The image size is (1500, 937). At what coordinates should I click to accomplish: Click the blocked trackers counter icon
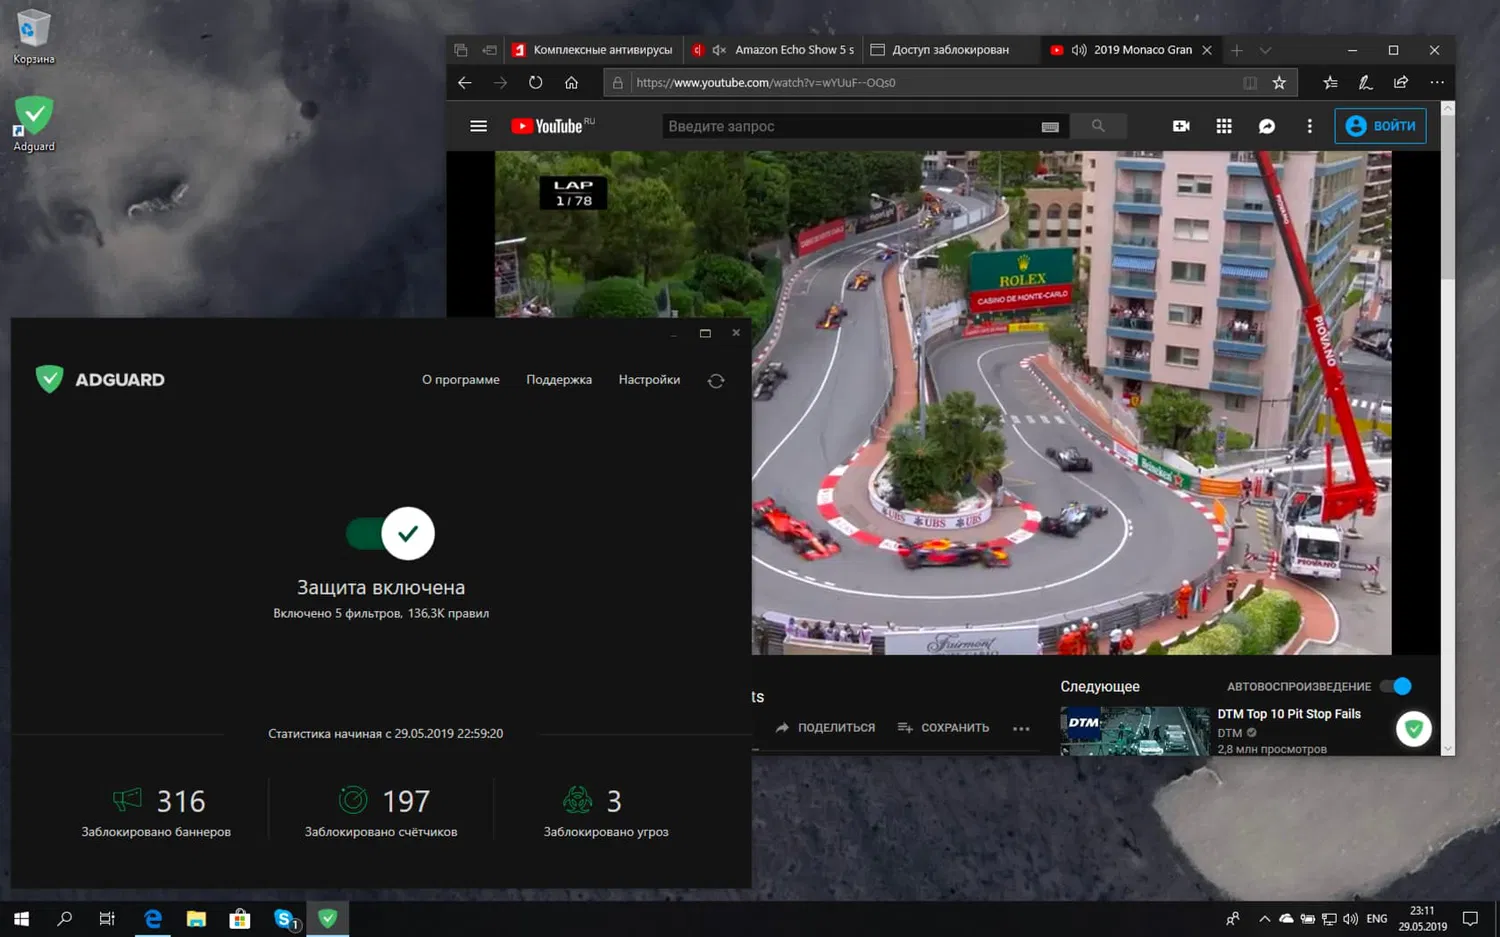point(353,800)
